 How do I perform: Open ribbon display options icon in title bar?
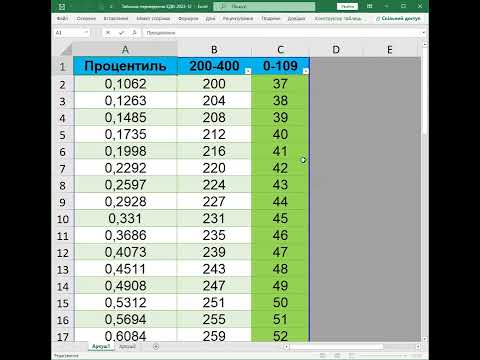[x=369, y=6]
